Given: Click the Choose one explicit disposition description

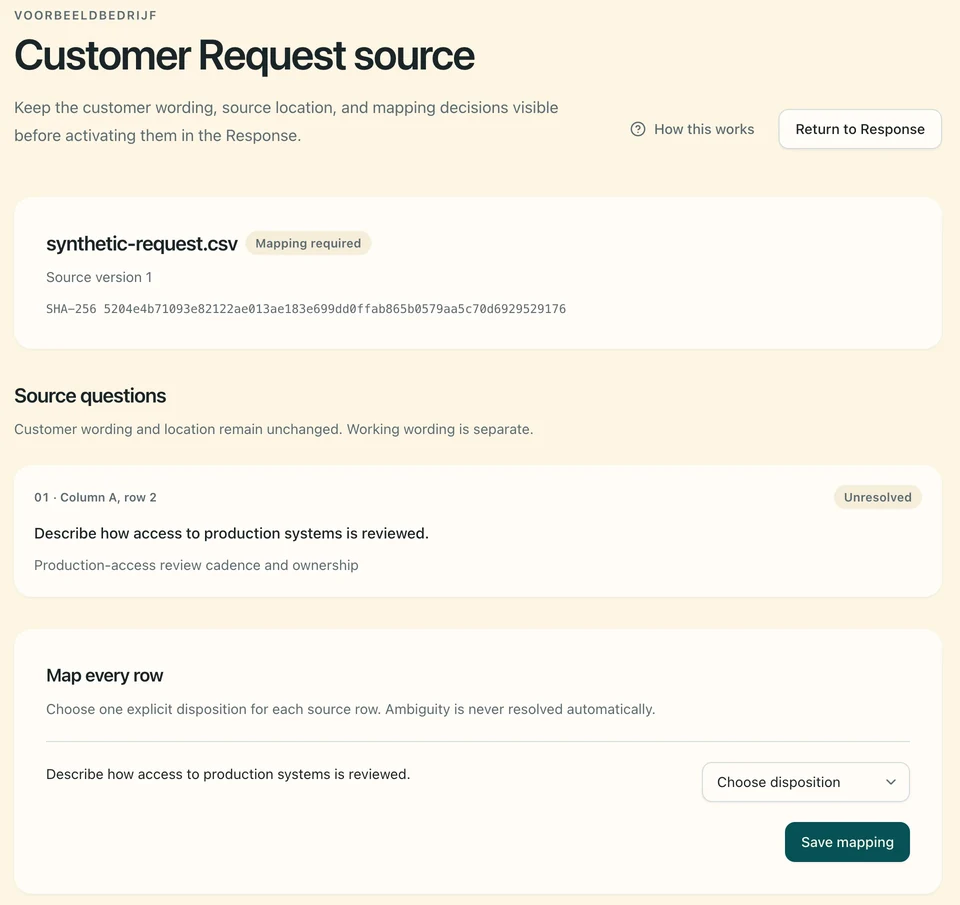Looking at the screenshot, I should (350, 709).
